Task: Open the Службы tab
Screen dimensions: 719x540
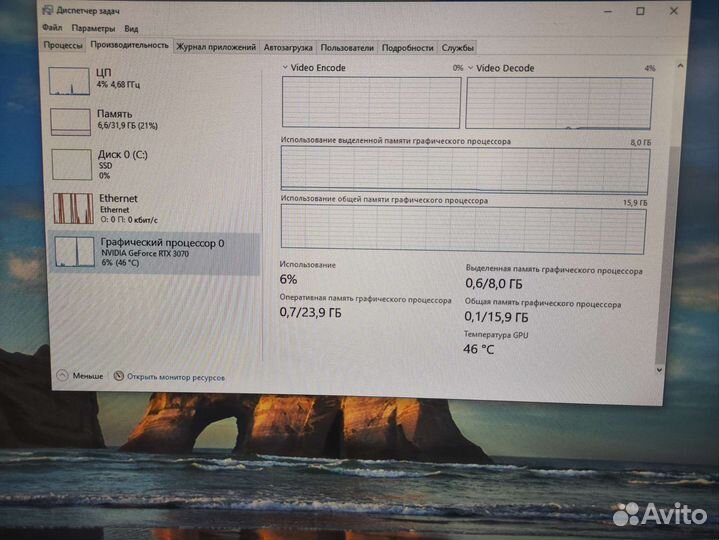Action: pyautogui.click(x=457, y=48)
